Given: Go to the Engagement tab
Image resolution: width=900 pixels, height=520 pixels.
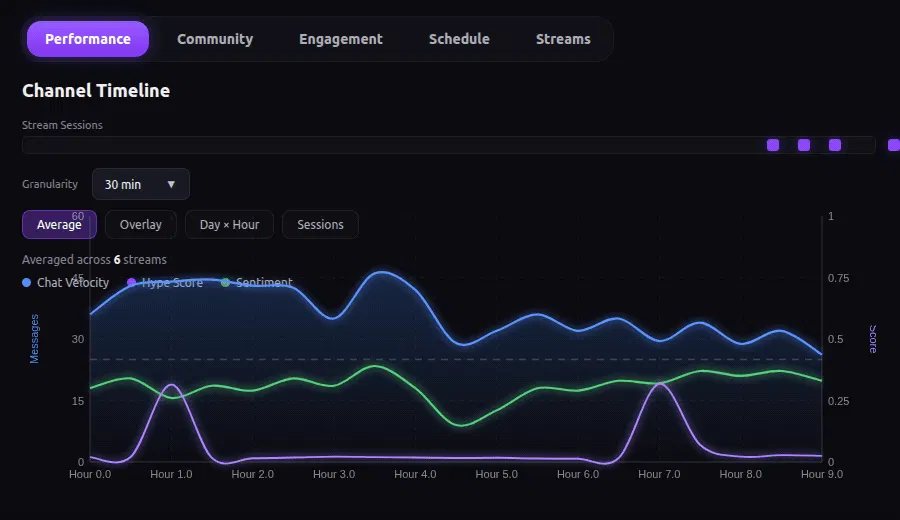Looking at the screenshot, I should [340, 39].
